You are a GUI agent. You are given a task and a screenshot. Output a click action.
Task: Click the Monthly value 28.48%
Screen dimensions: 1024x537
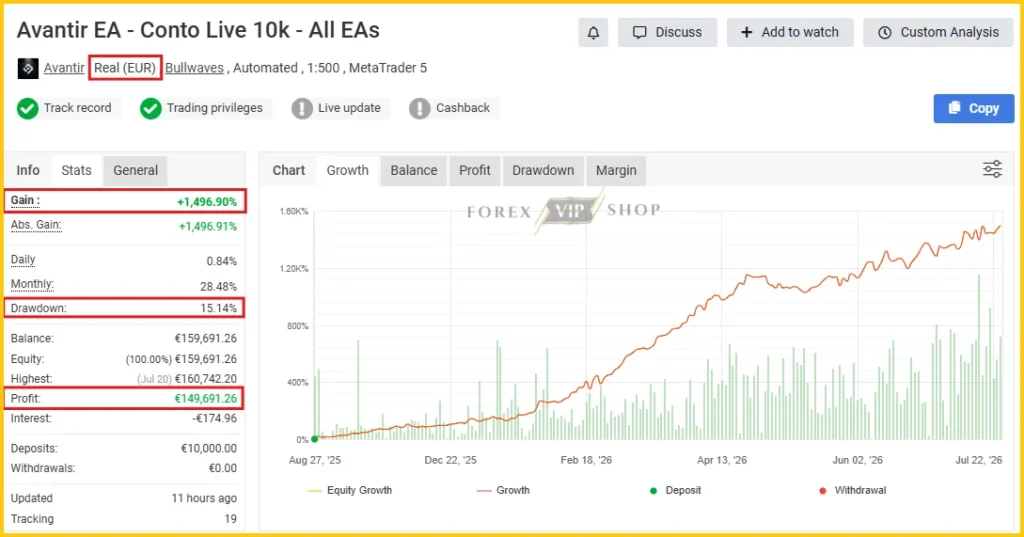pos(218,287)
